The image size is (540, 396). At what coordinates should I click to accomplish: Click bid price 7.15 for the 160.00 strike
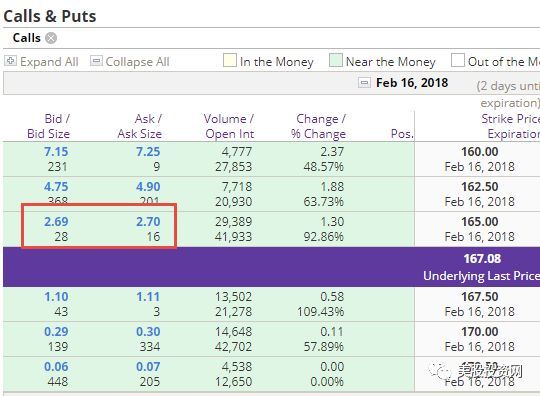click(56, 152)
